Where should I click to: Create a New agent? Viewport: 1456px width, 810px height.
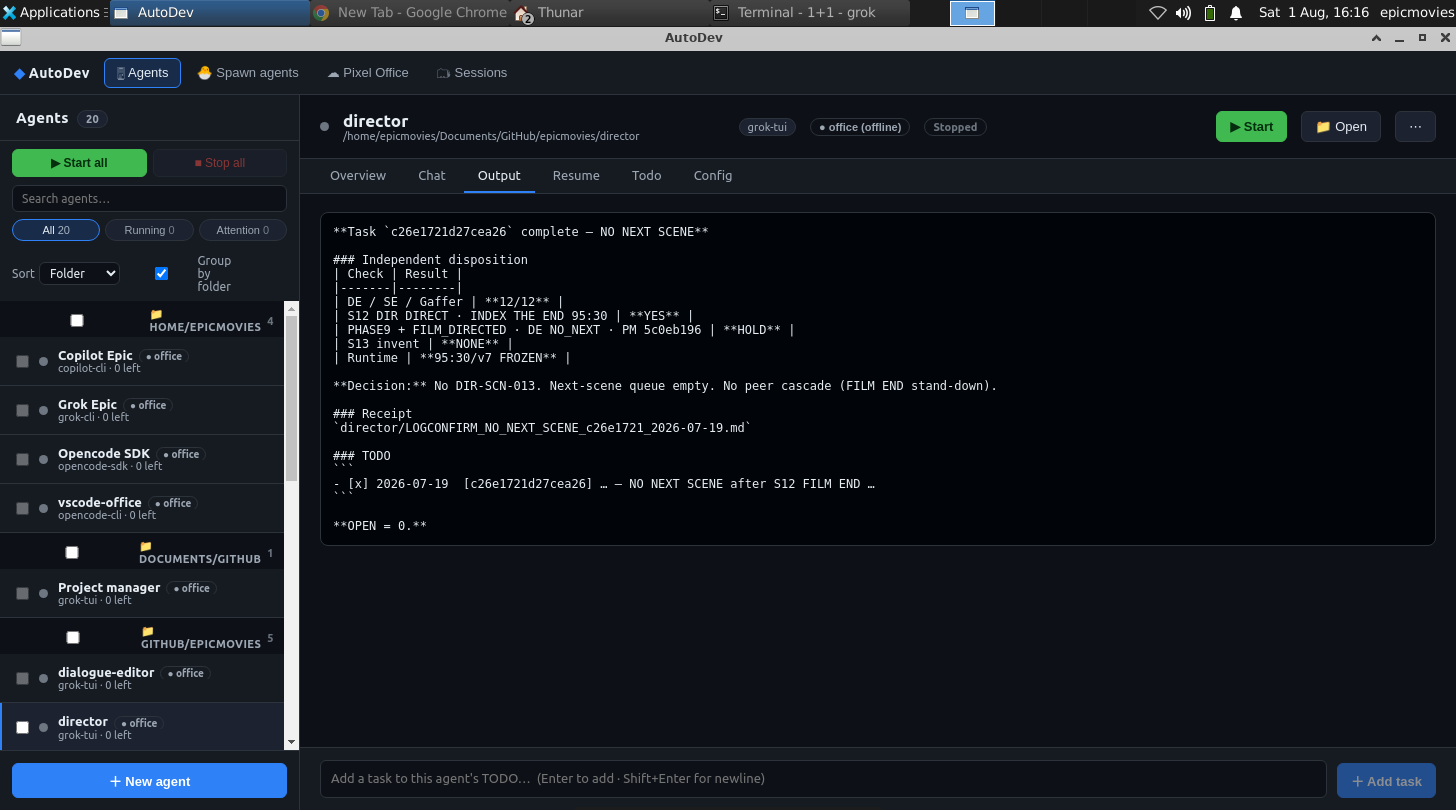[x=150, y=781]
